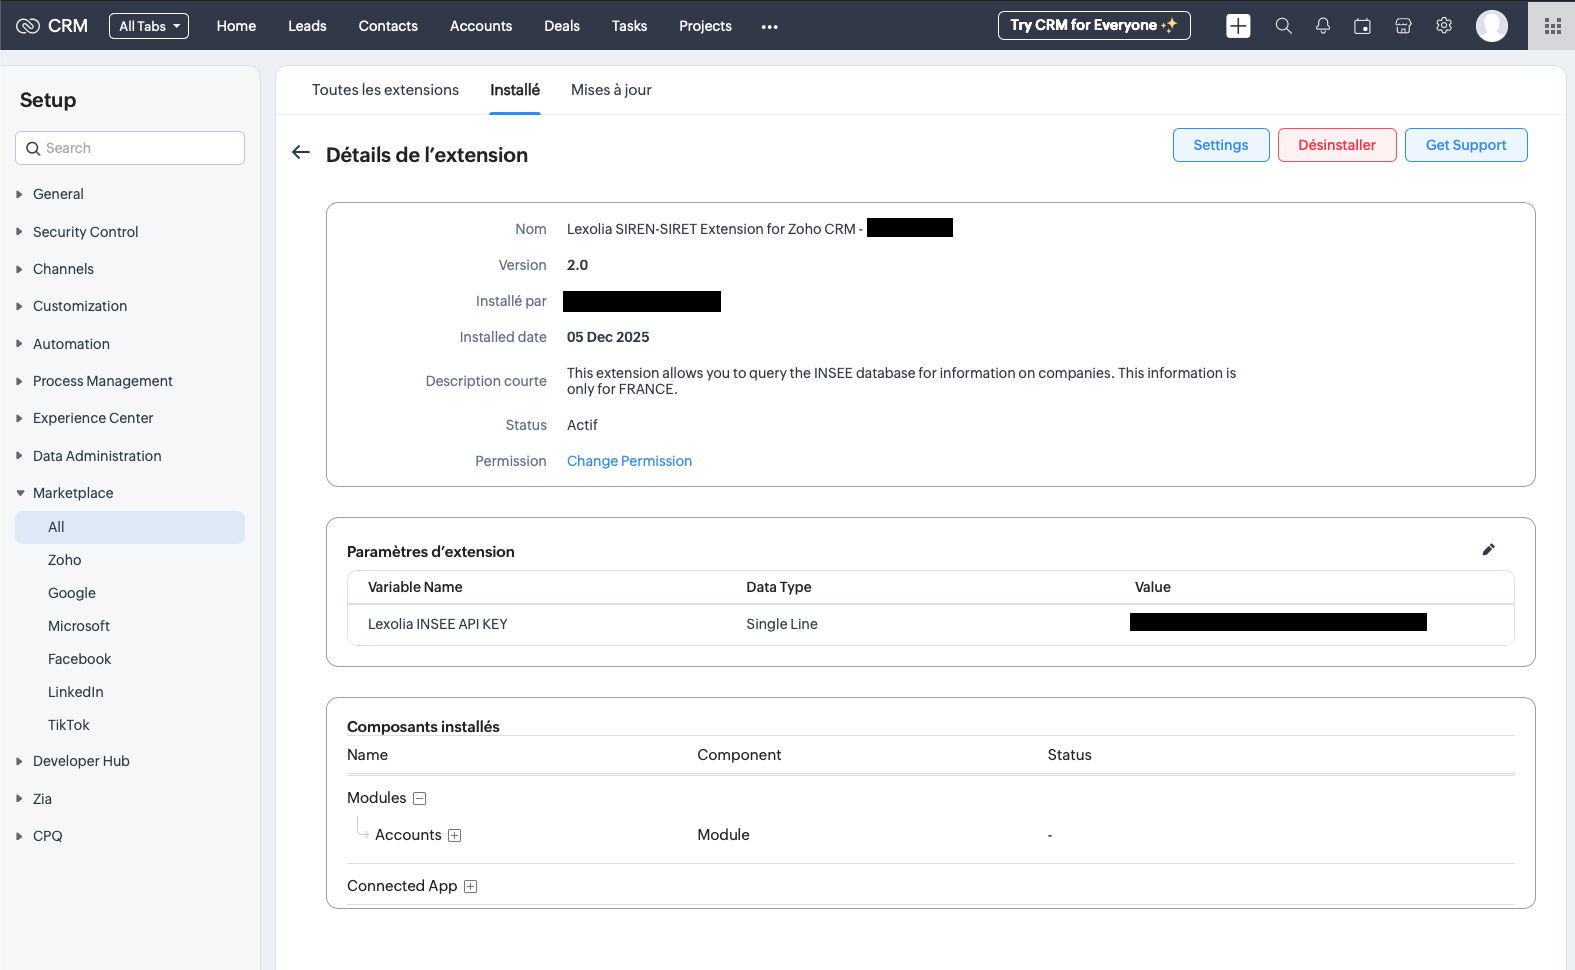
Task: Open the setup gear icon
Action: point(1444,26)
